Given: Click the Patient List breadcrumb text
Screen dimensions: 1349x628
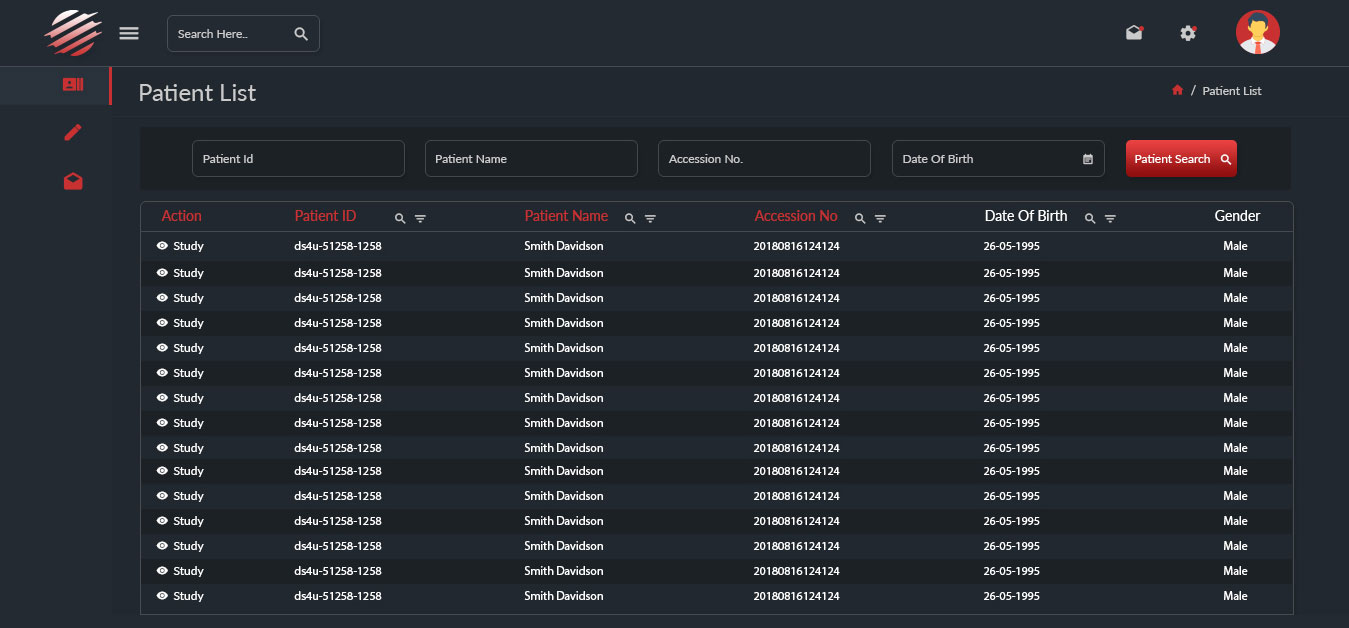Looking at the screenshot, I should coord(1232,91).
